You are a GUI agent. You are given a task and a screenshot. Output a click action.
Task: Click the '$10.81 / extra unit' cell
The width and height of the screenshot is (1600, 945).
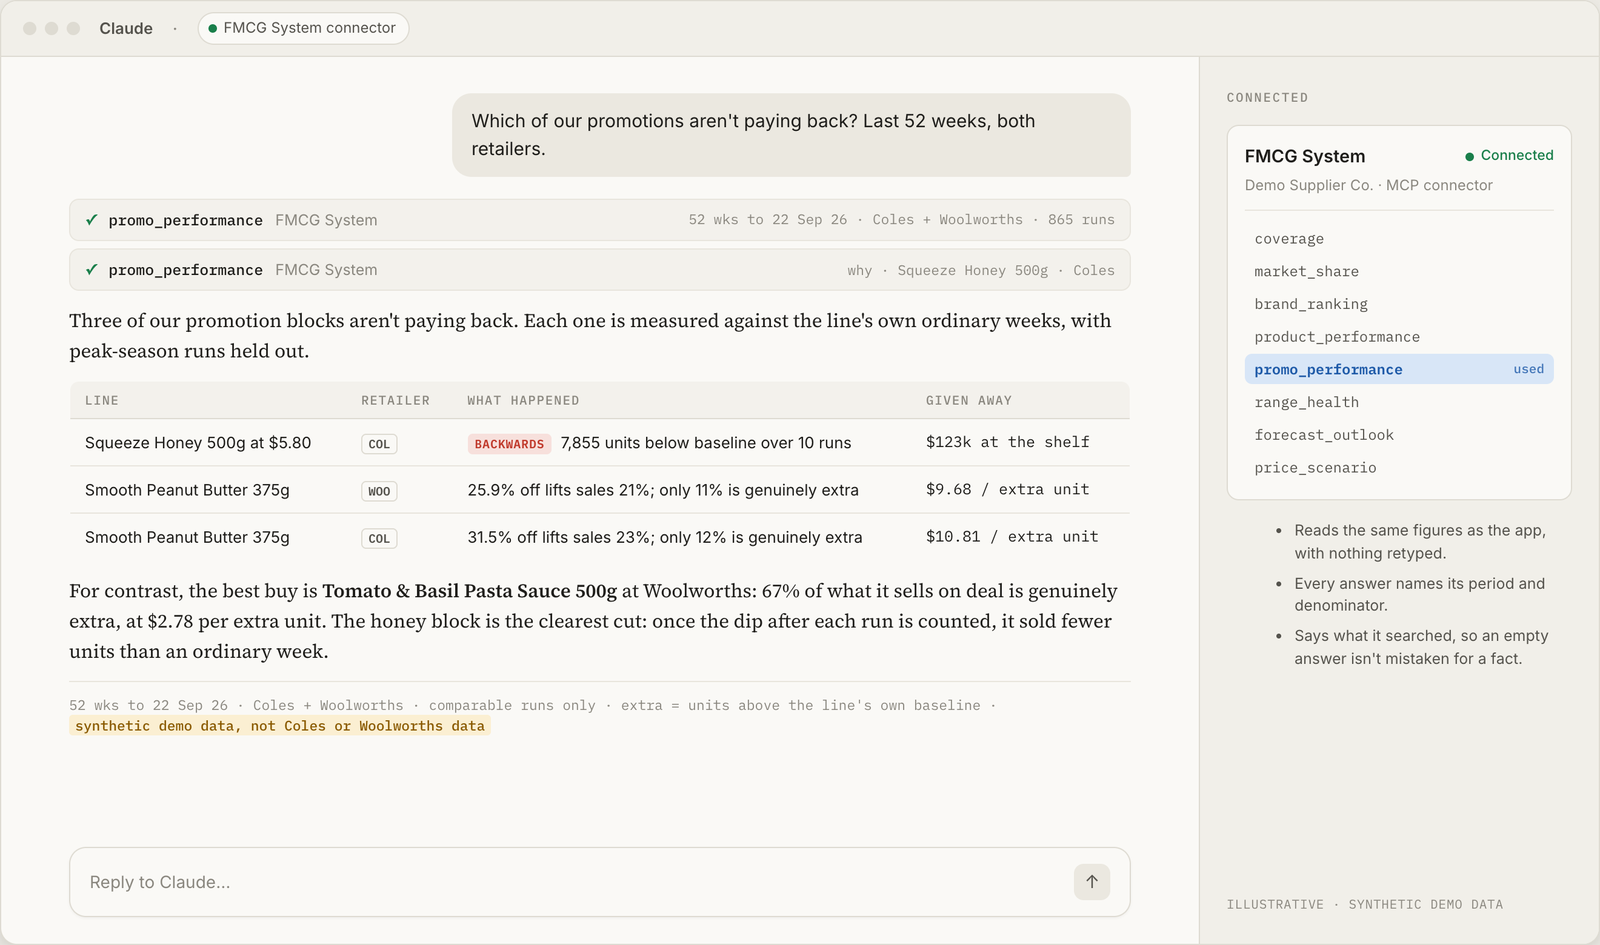coord(1011,536)
